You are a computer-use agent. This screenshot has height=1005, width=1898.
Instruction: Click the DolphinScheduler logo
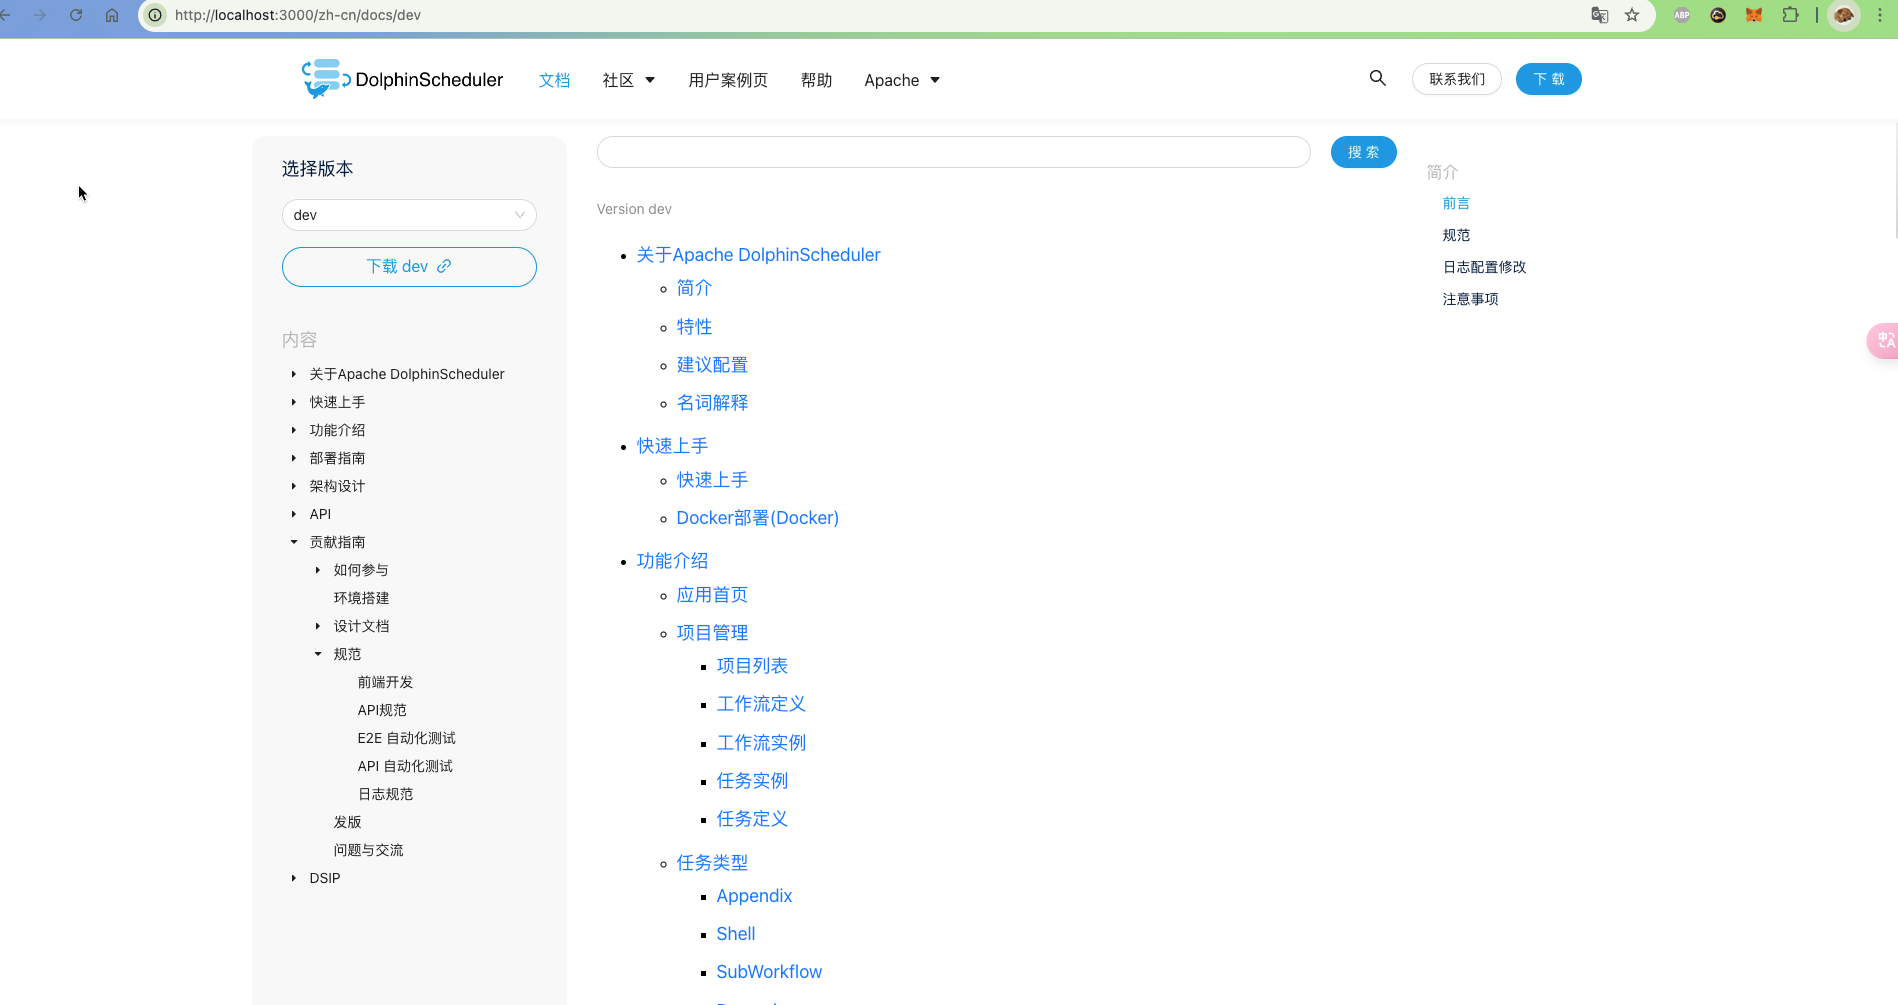pos(402,79)
